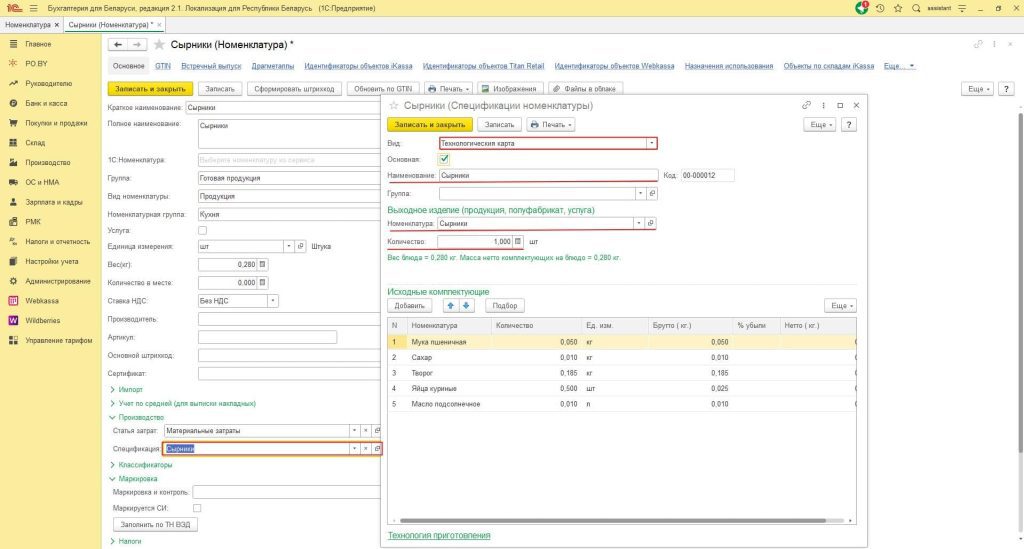The image size is (1024, 549).
Task: Expand the Классификаторы section
Action: (x=145, y=465)
